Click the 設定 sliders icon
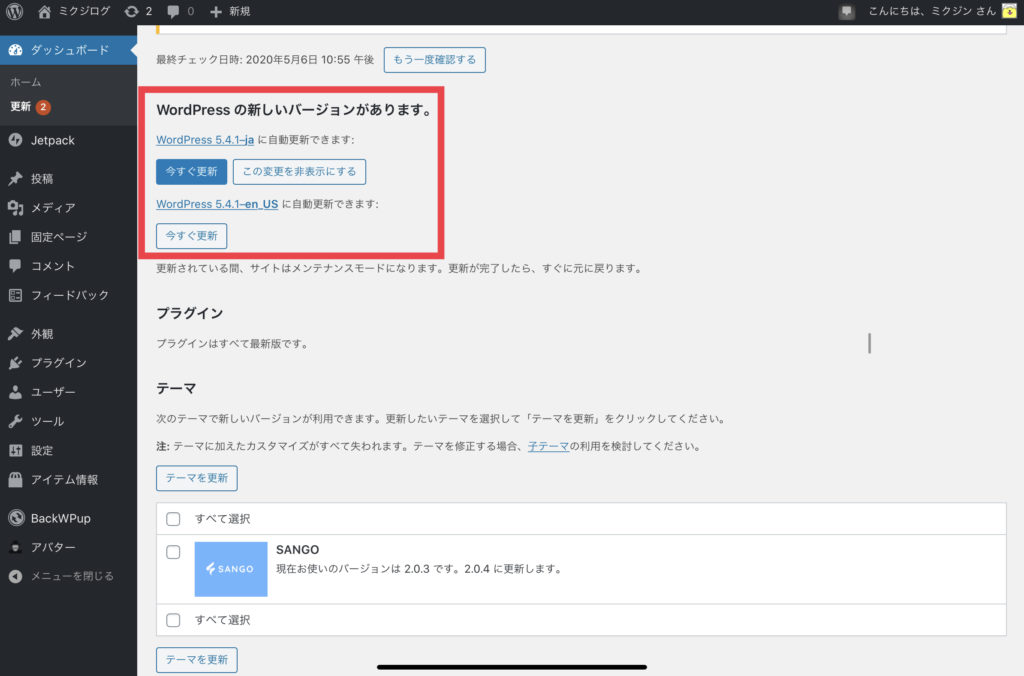1024x676 pixels. click(15, 450)
